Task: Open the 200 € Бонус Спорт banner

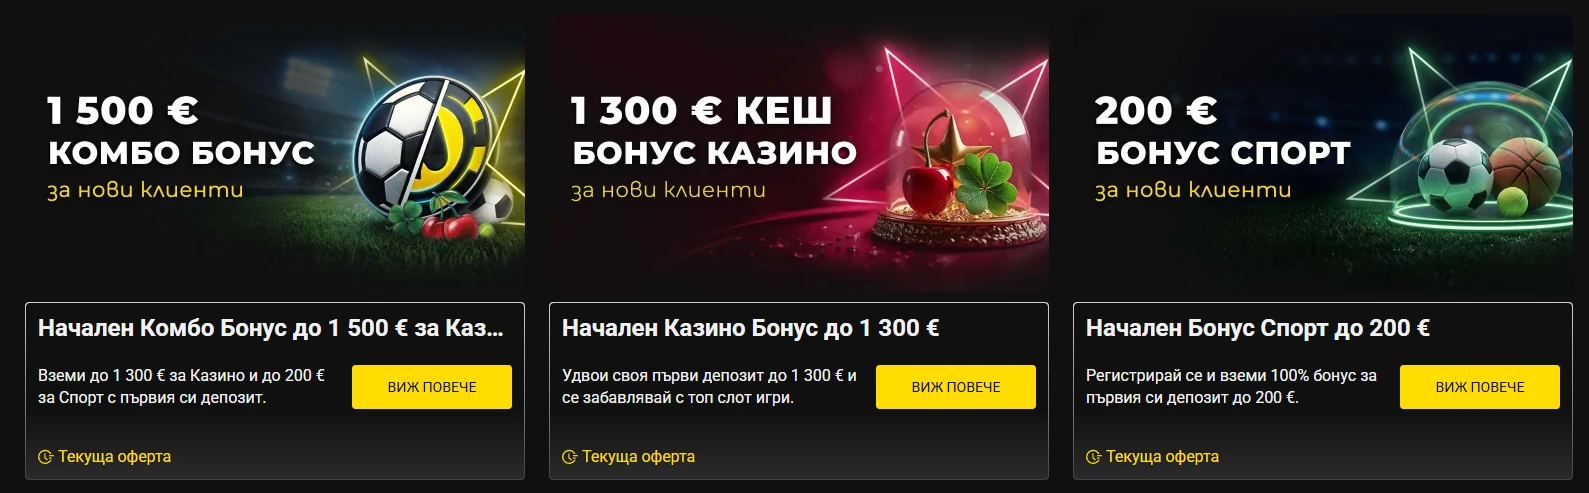Action: click(x=1323, y=153)
